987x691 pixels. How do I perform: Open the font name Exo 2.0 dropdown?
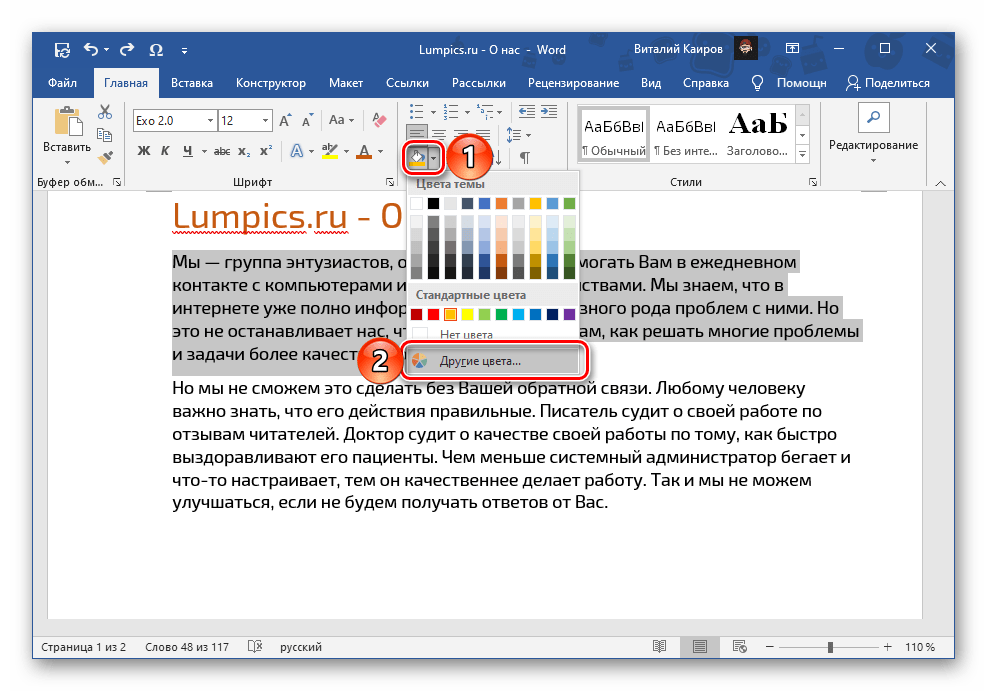tap(210, 120)
